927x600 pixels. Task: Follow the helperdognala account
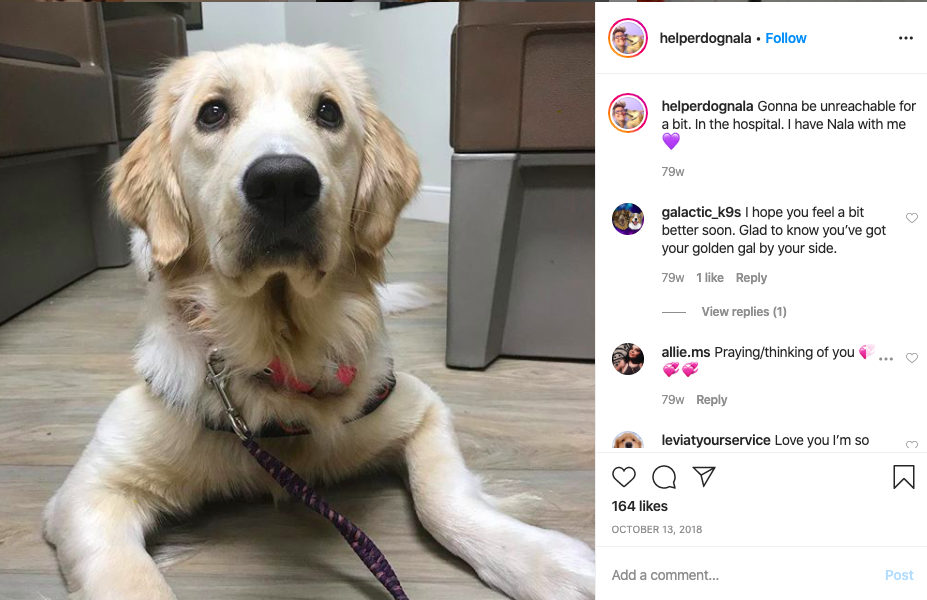coord(786,38)
